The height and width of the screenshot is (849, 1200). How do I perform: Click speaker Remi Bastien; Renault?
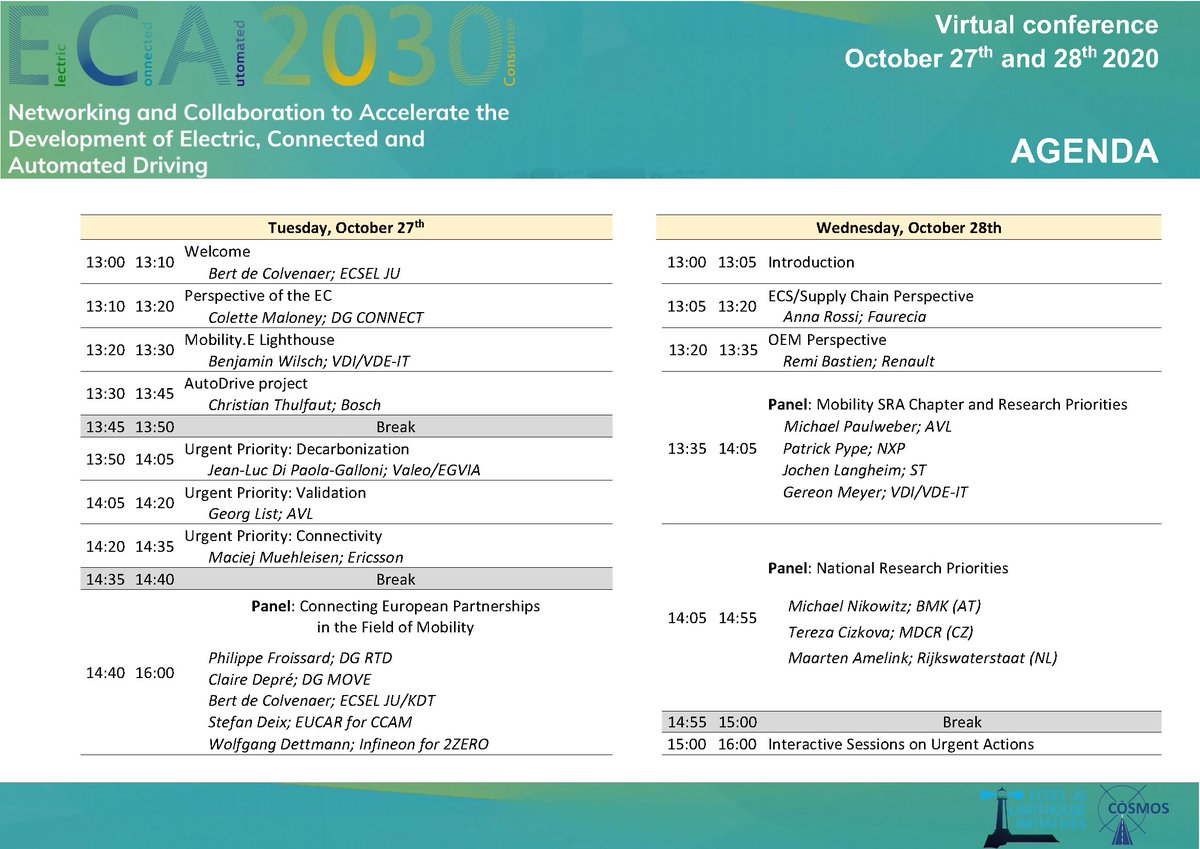(859, 361)
